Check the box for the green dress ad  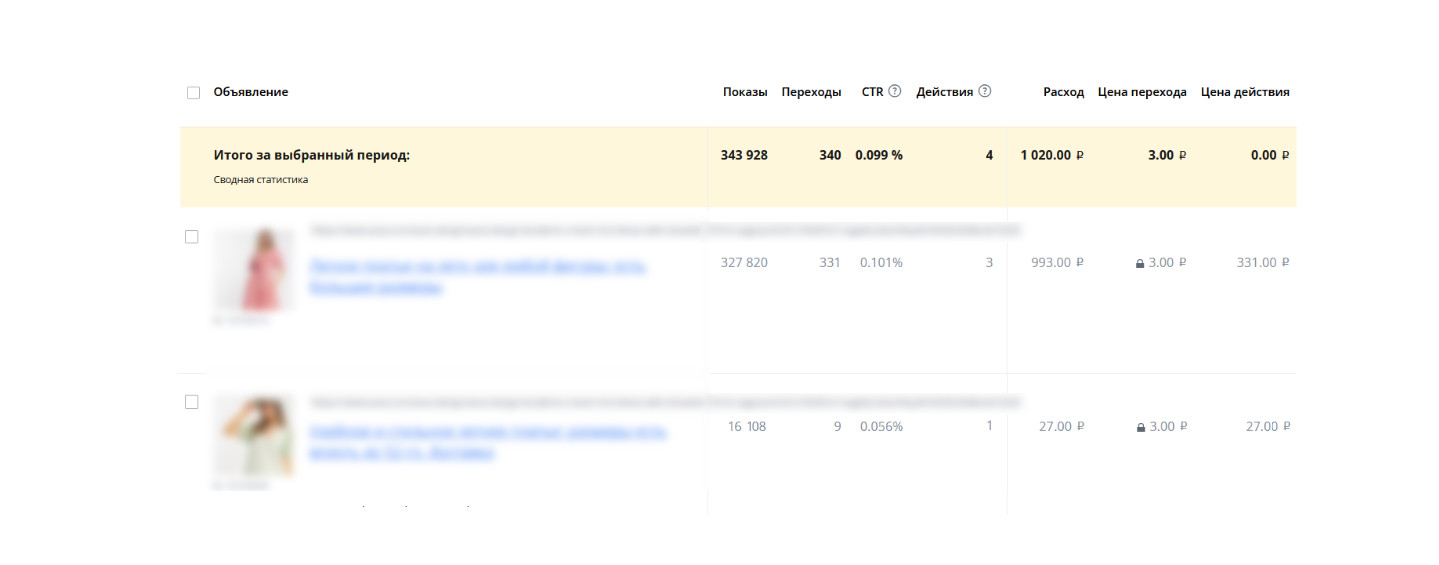192,402
